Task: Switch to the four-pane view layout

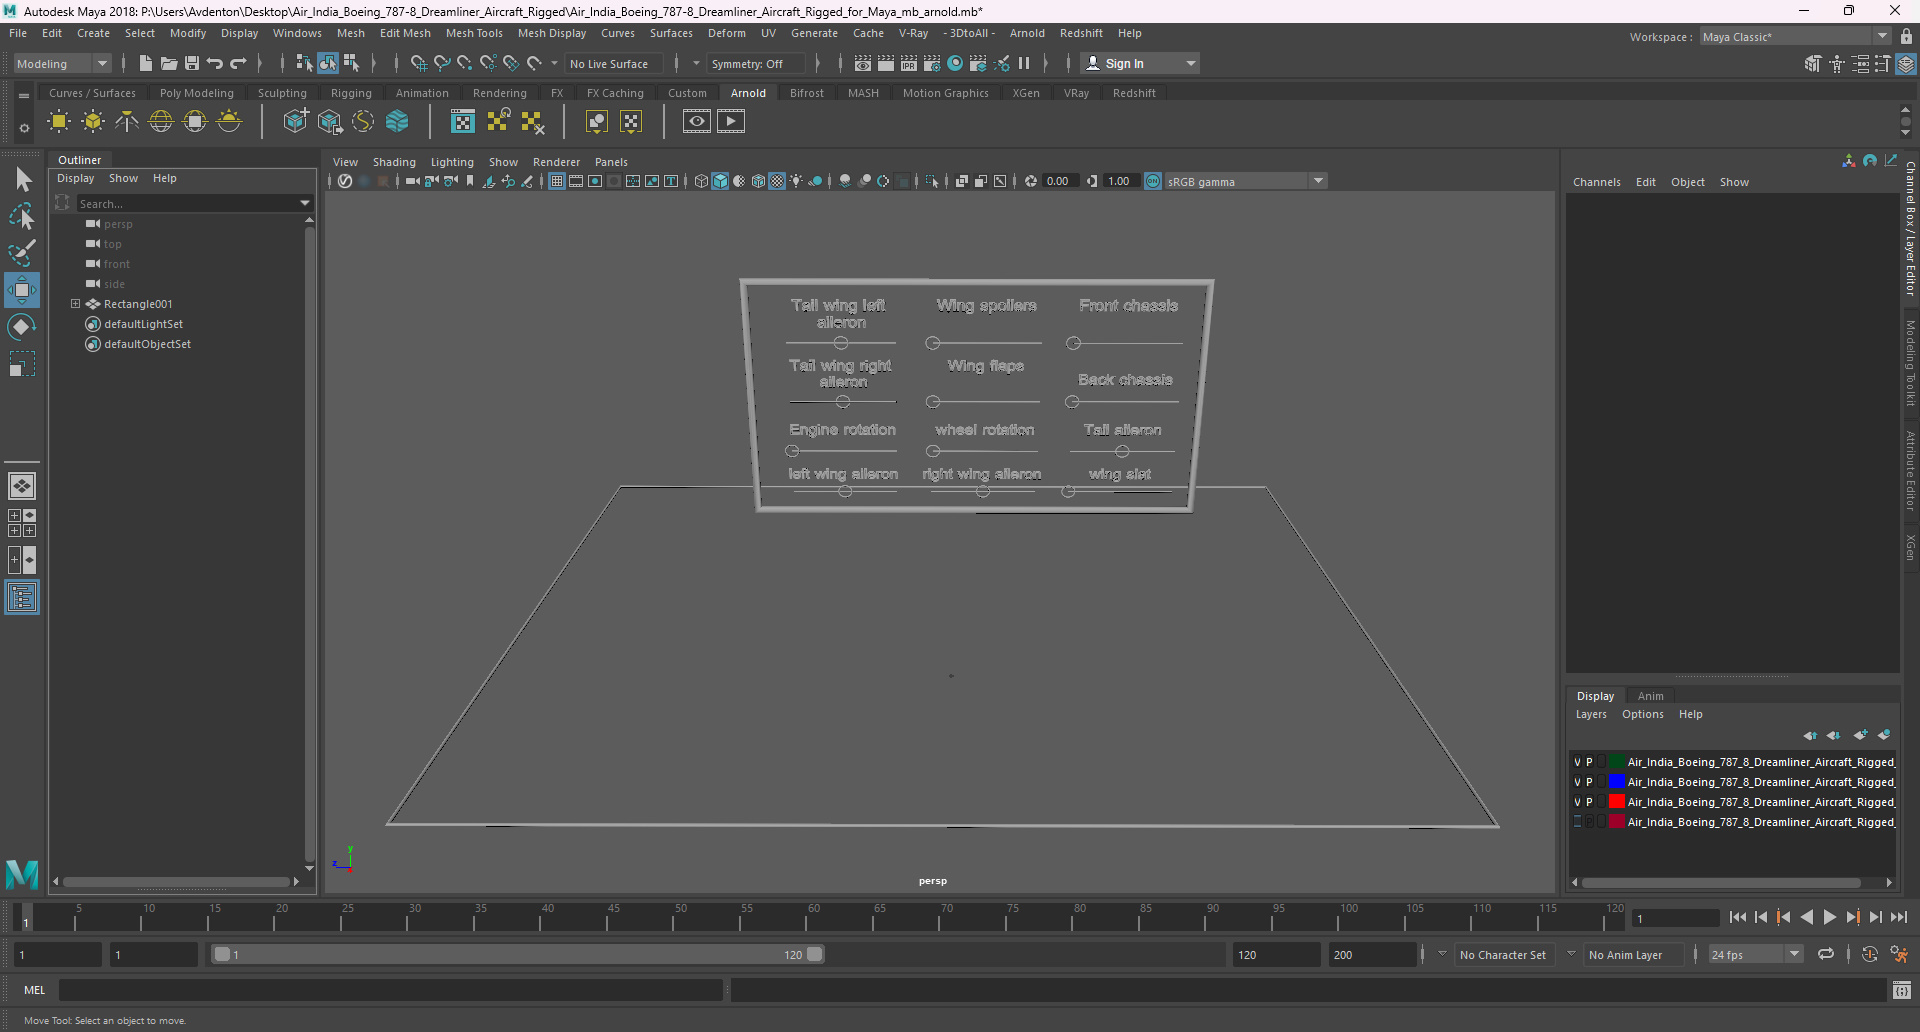Action: [x=22, y=523]
